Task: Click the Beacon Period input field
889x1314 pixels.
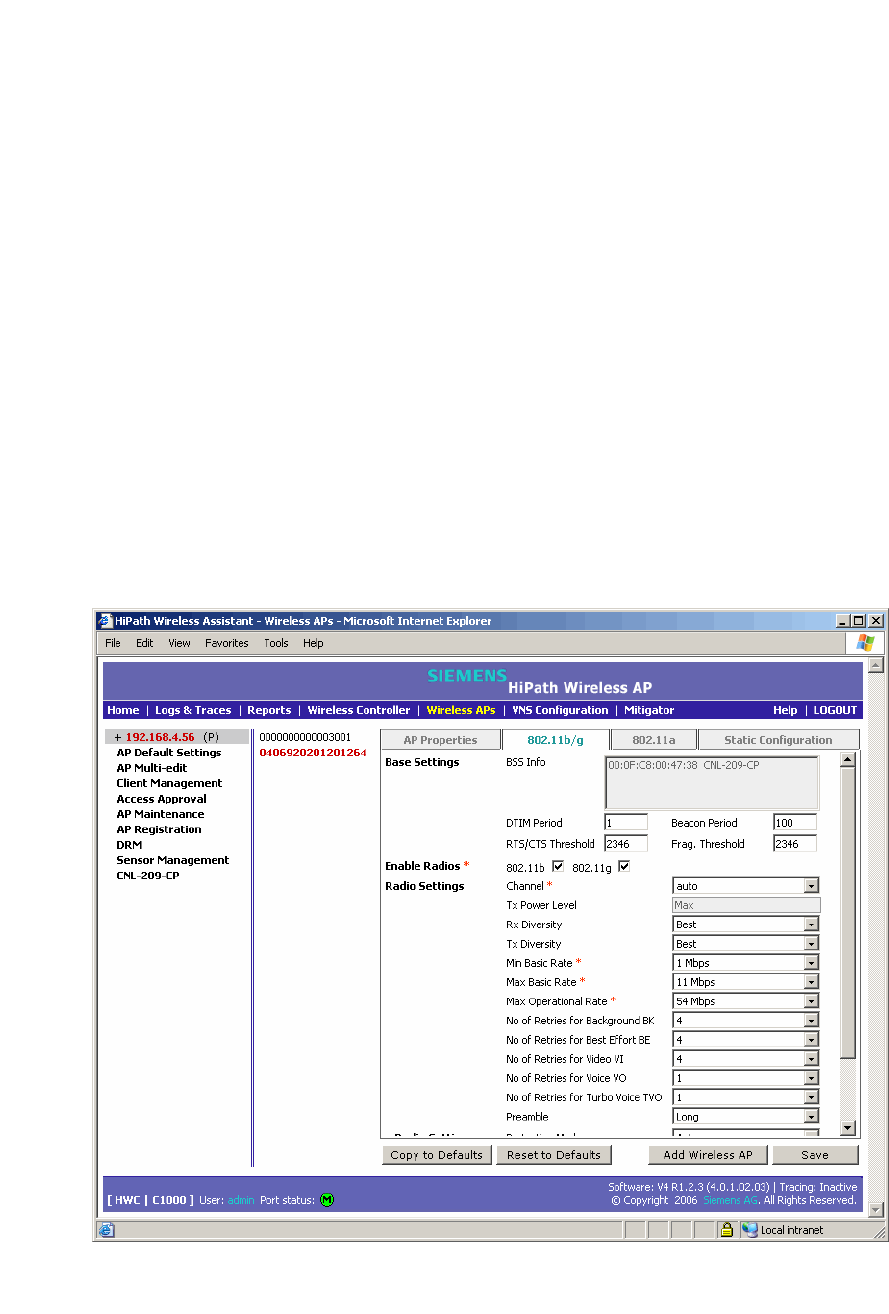Action: click(x=795, y=823)
